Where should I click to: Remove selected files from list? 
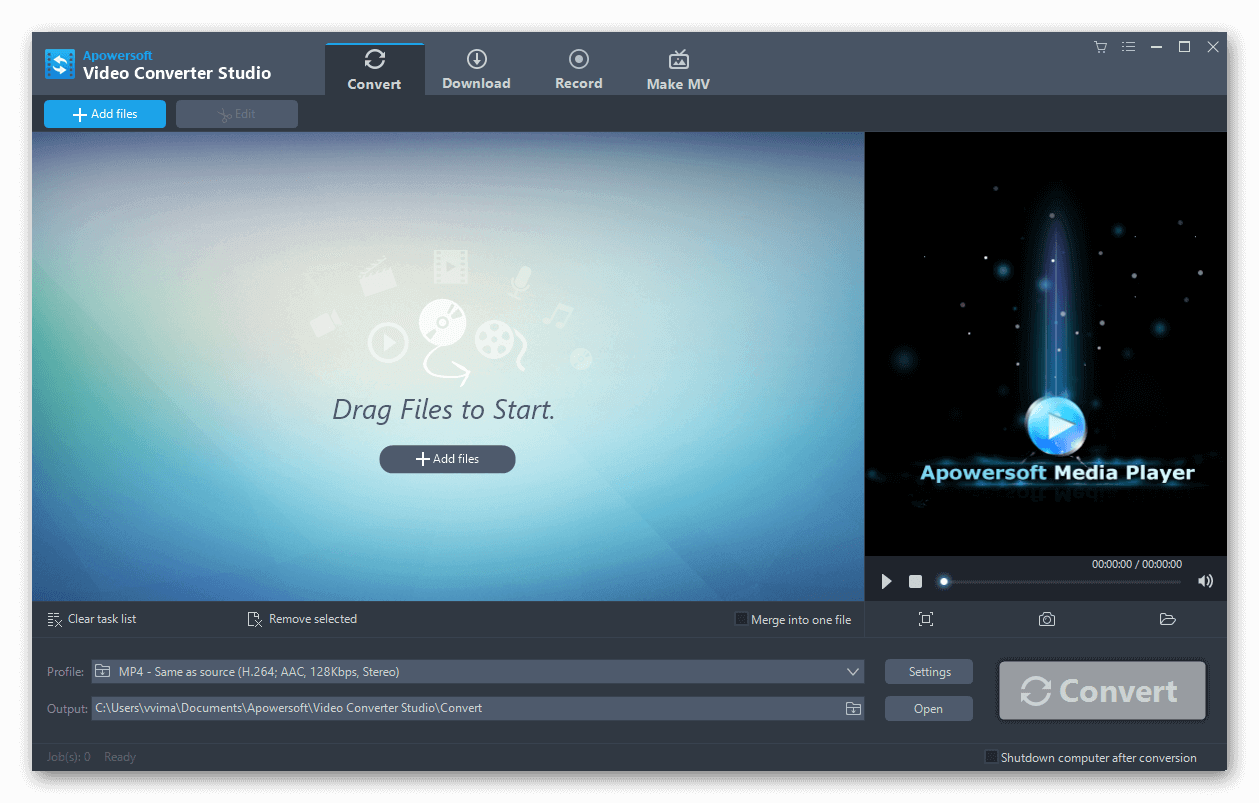tap(302, 619)
